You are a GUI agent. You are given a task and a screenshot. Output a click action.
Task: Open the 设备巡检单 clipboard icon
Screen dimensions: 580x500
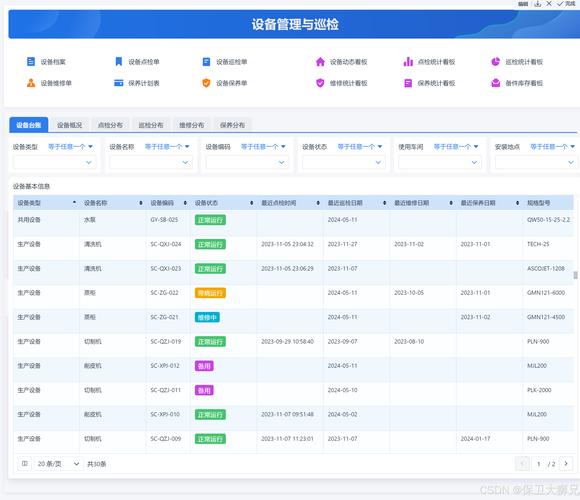tap(206, 61)
